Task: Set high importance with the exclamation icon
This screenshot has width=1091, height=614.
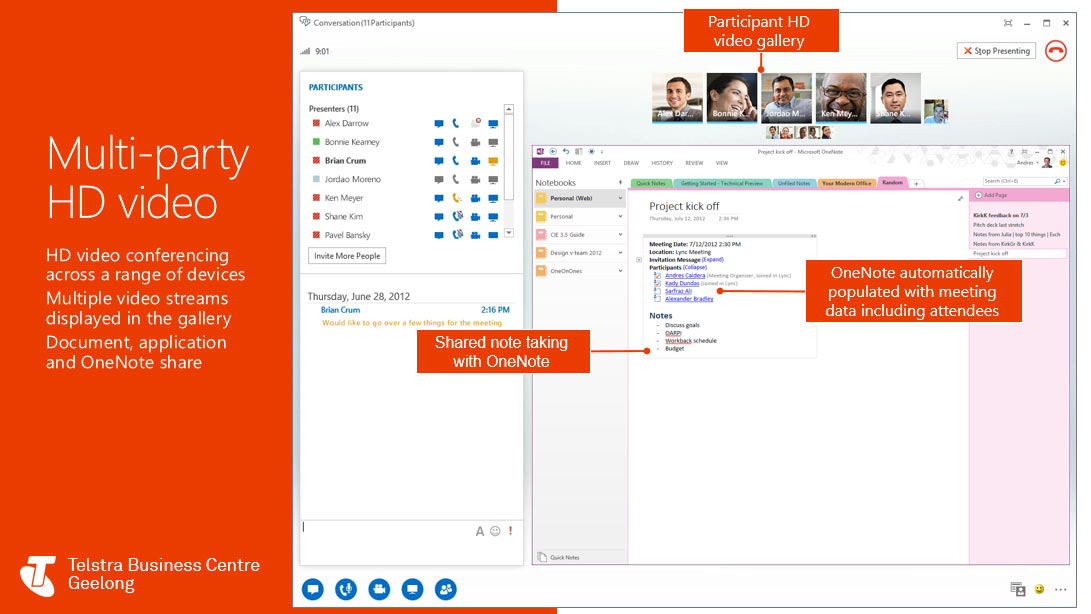Action: pyautogui.click(x=511, y=531)
